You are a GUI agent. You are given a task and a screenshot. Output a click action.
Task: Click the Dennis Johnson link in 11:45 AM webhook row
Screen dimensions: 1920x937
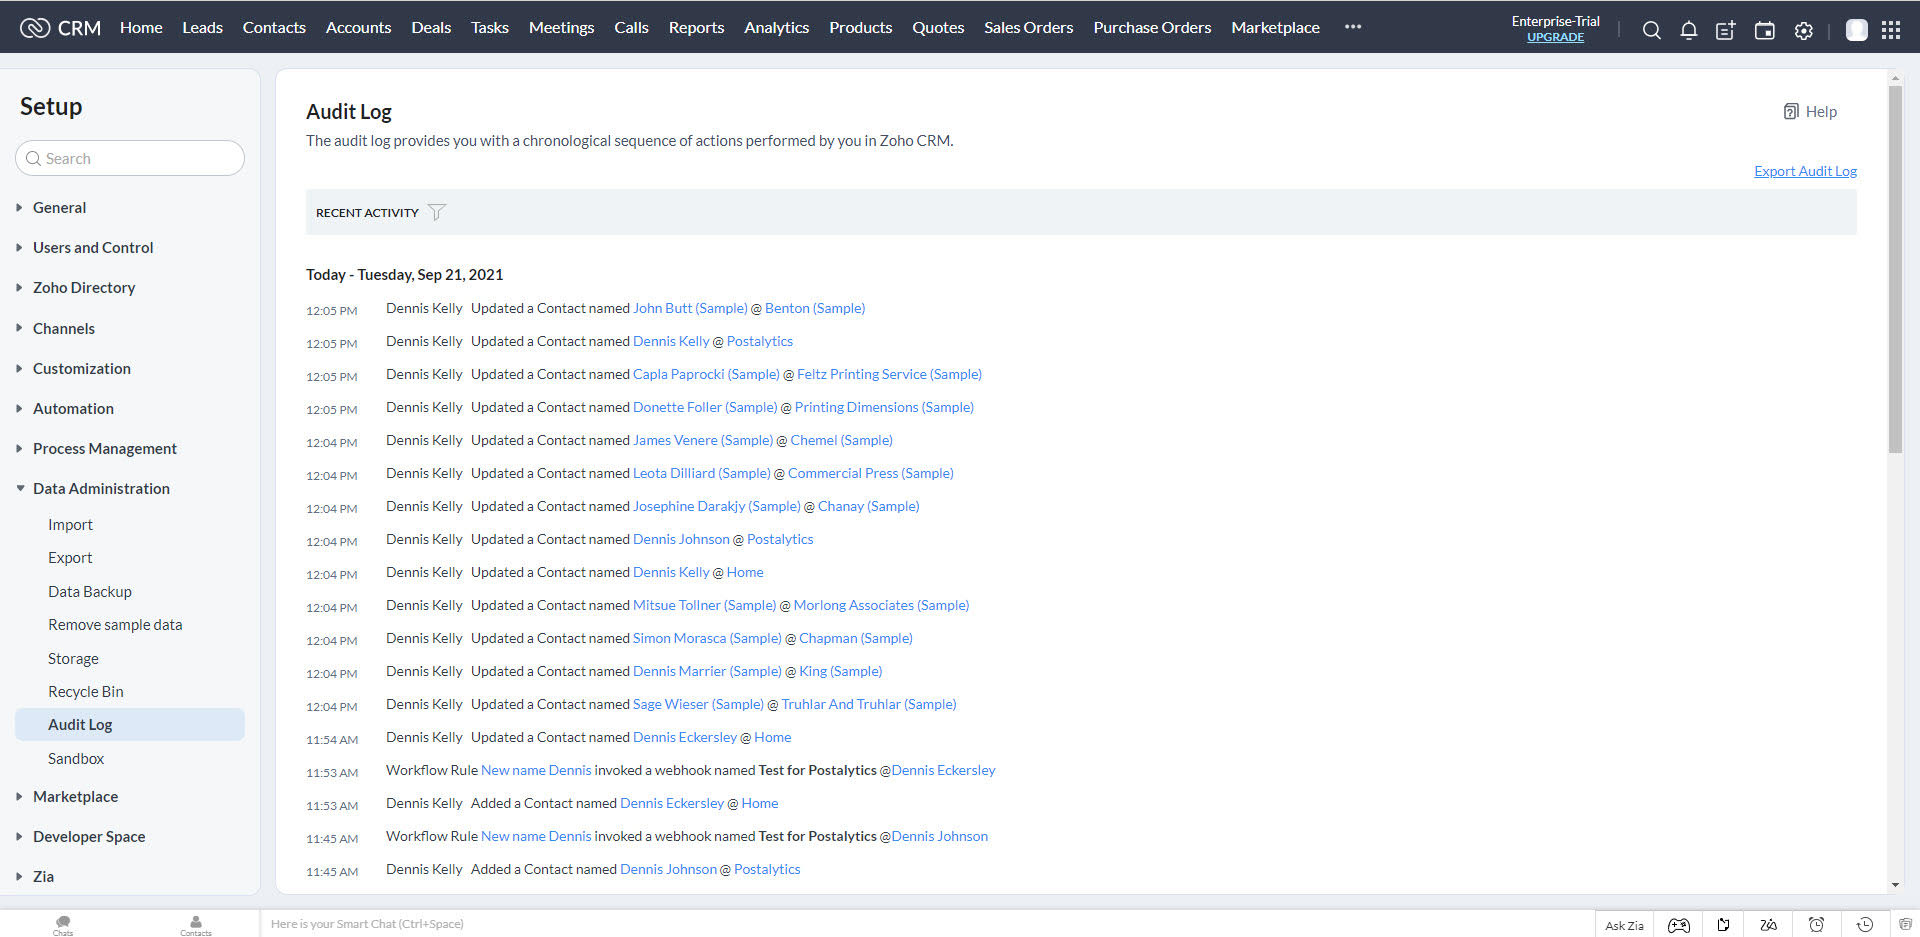point(939,836)
